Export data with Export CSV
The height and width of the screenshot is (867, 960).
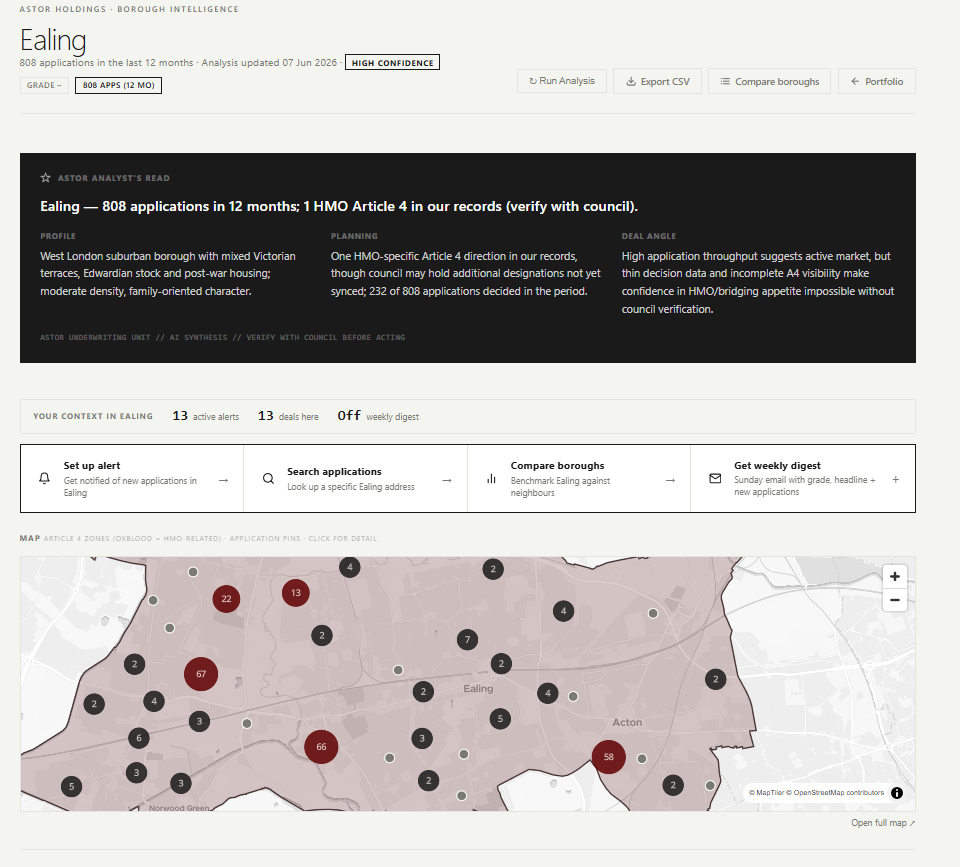[x=657, y=81]
